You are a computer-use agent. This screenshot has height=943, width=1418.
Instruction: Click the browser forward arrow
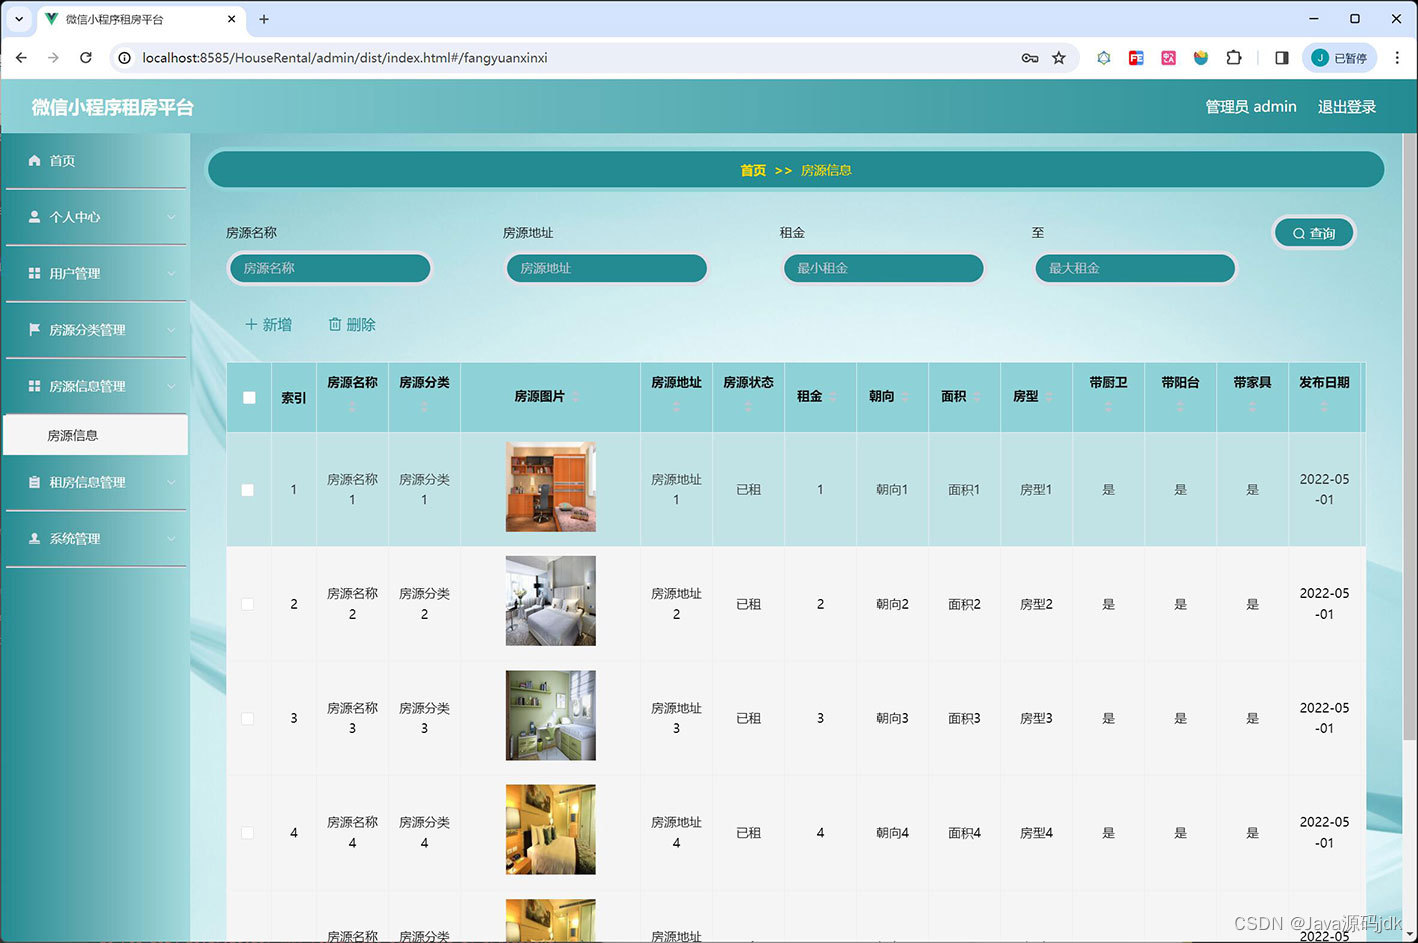pyautogui.click(x=53, y=58)
